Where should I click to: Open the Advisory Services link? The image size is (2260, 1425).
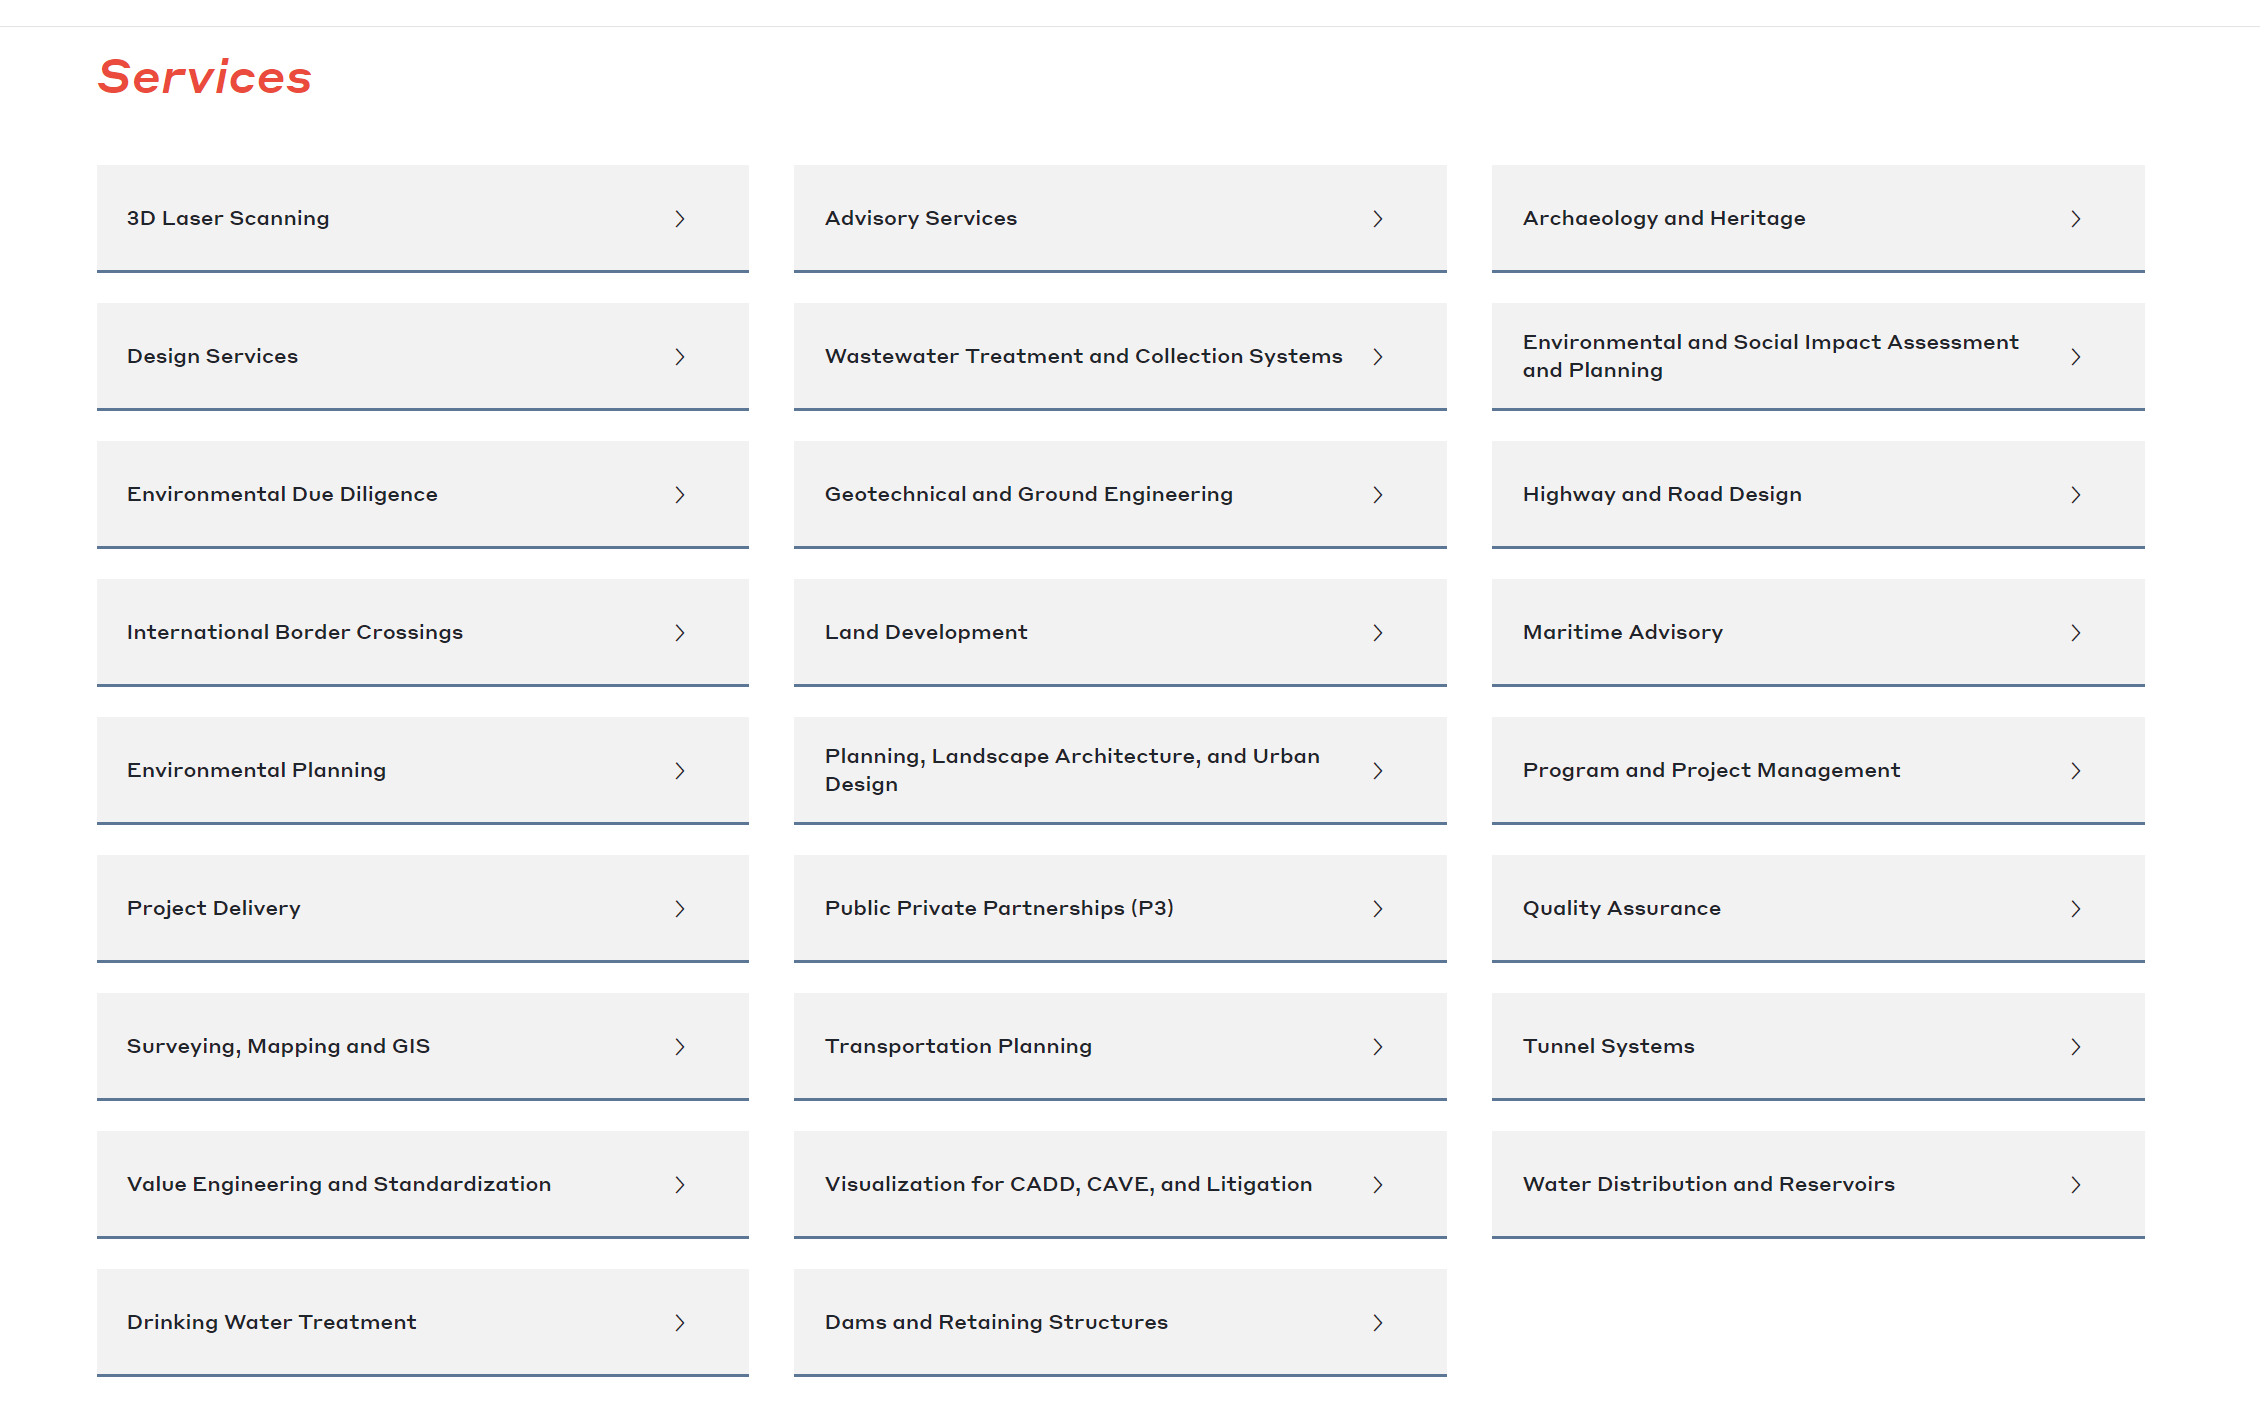pos(1120,218)
